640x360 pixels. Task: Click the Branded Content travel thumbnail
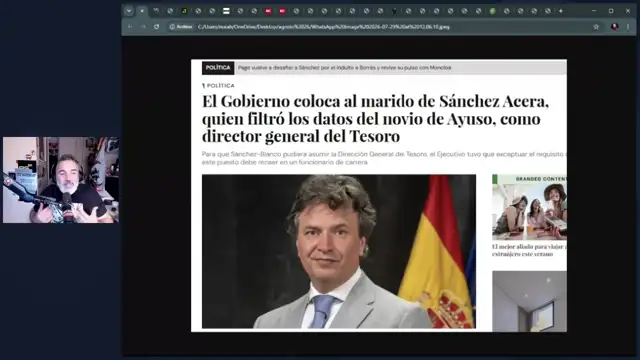[x=529, y=207]
